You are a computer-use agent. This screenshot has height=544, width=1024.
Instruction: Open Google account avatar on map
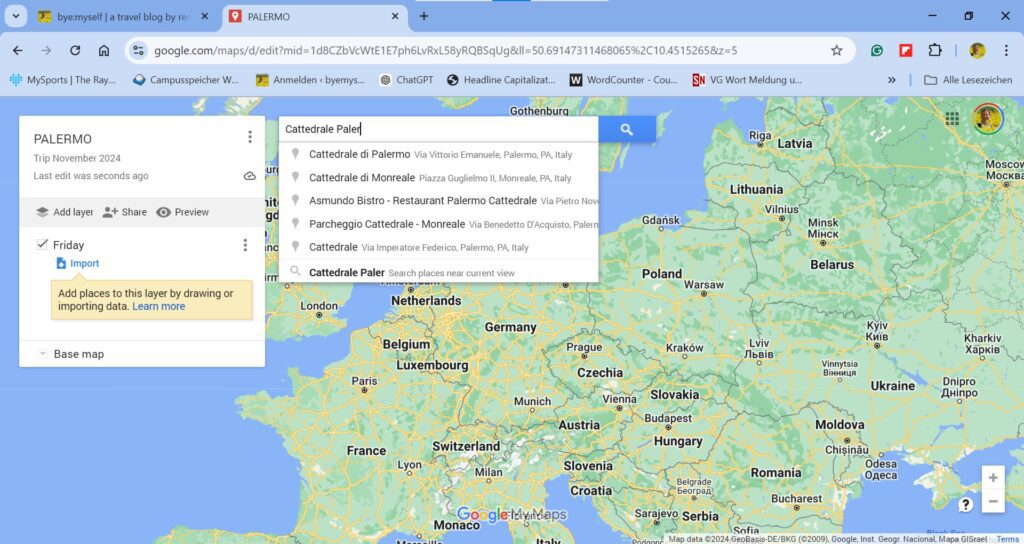coord(987,118)
